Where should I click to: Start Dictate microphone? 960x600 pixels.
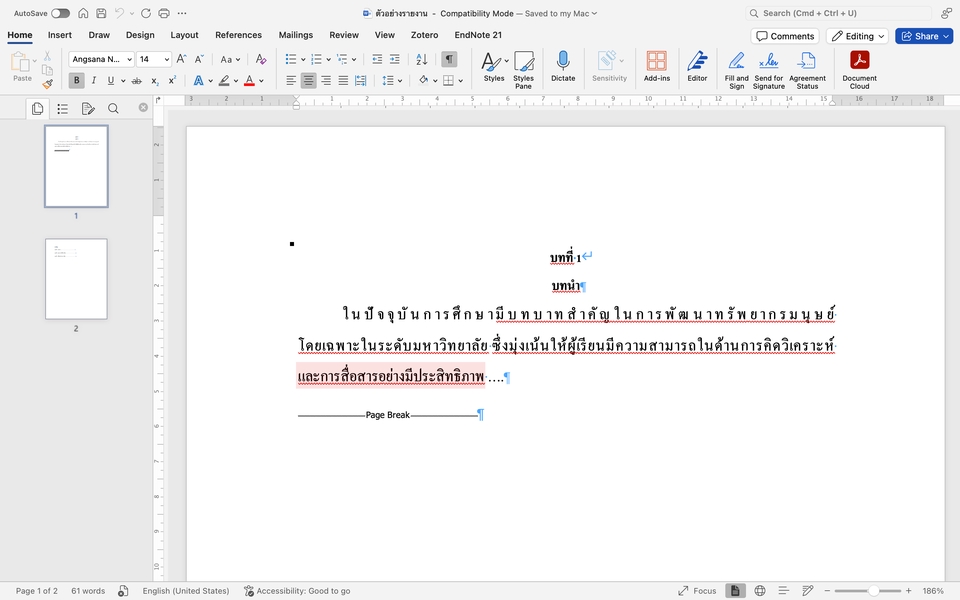pos(563,66)
